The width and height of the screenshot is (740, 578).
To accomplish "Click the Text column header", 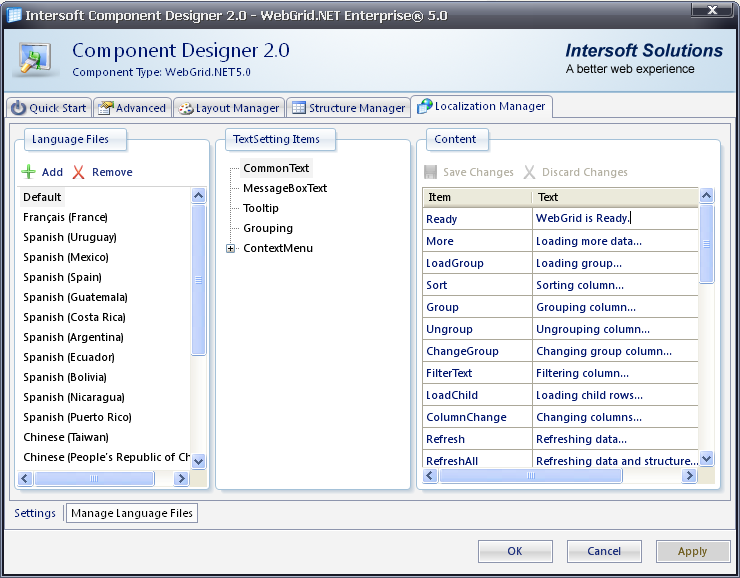I will [x=615, y=197].
